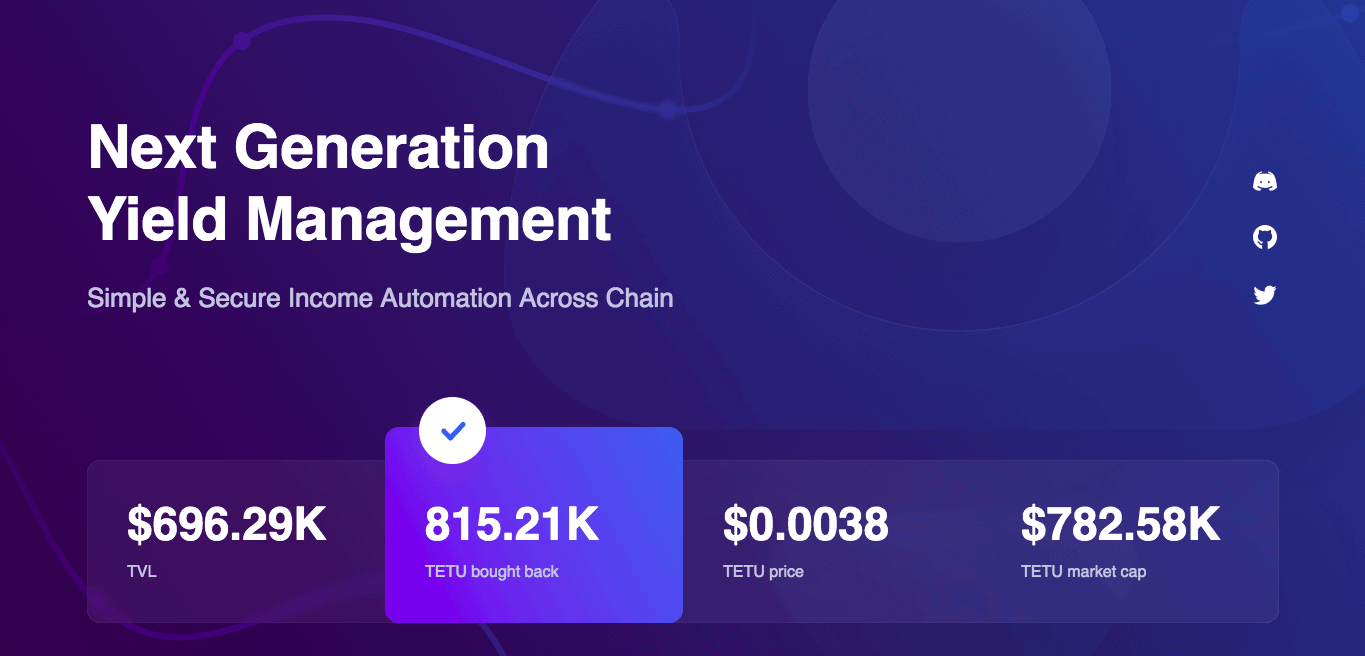Open the Discord link icon
The width and height of the screenshot is (1365, 656).
(x=1265, y=181)
